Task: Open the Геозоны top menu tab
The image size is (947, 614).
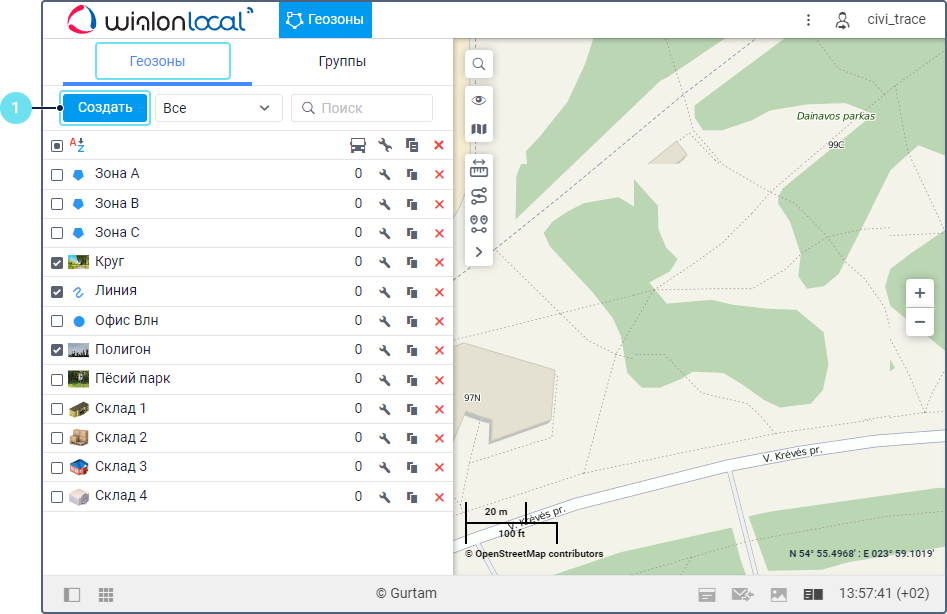Action: [325, 20]
